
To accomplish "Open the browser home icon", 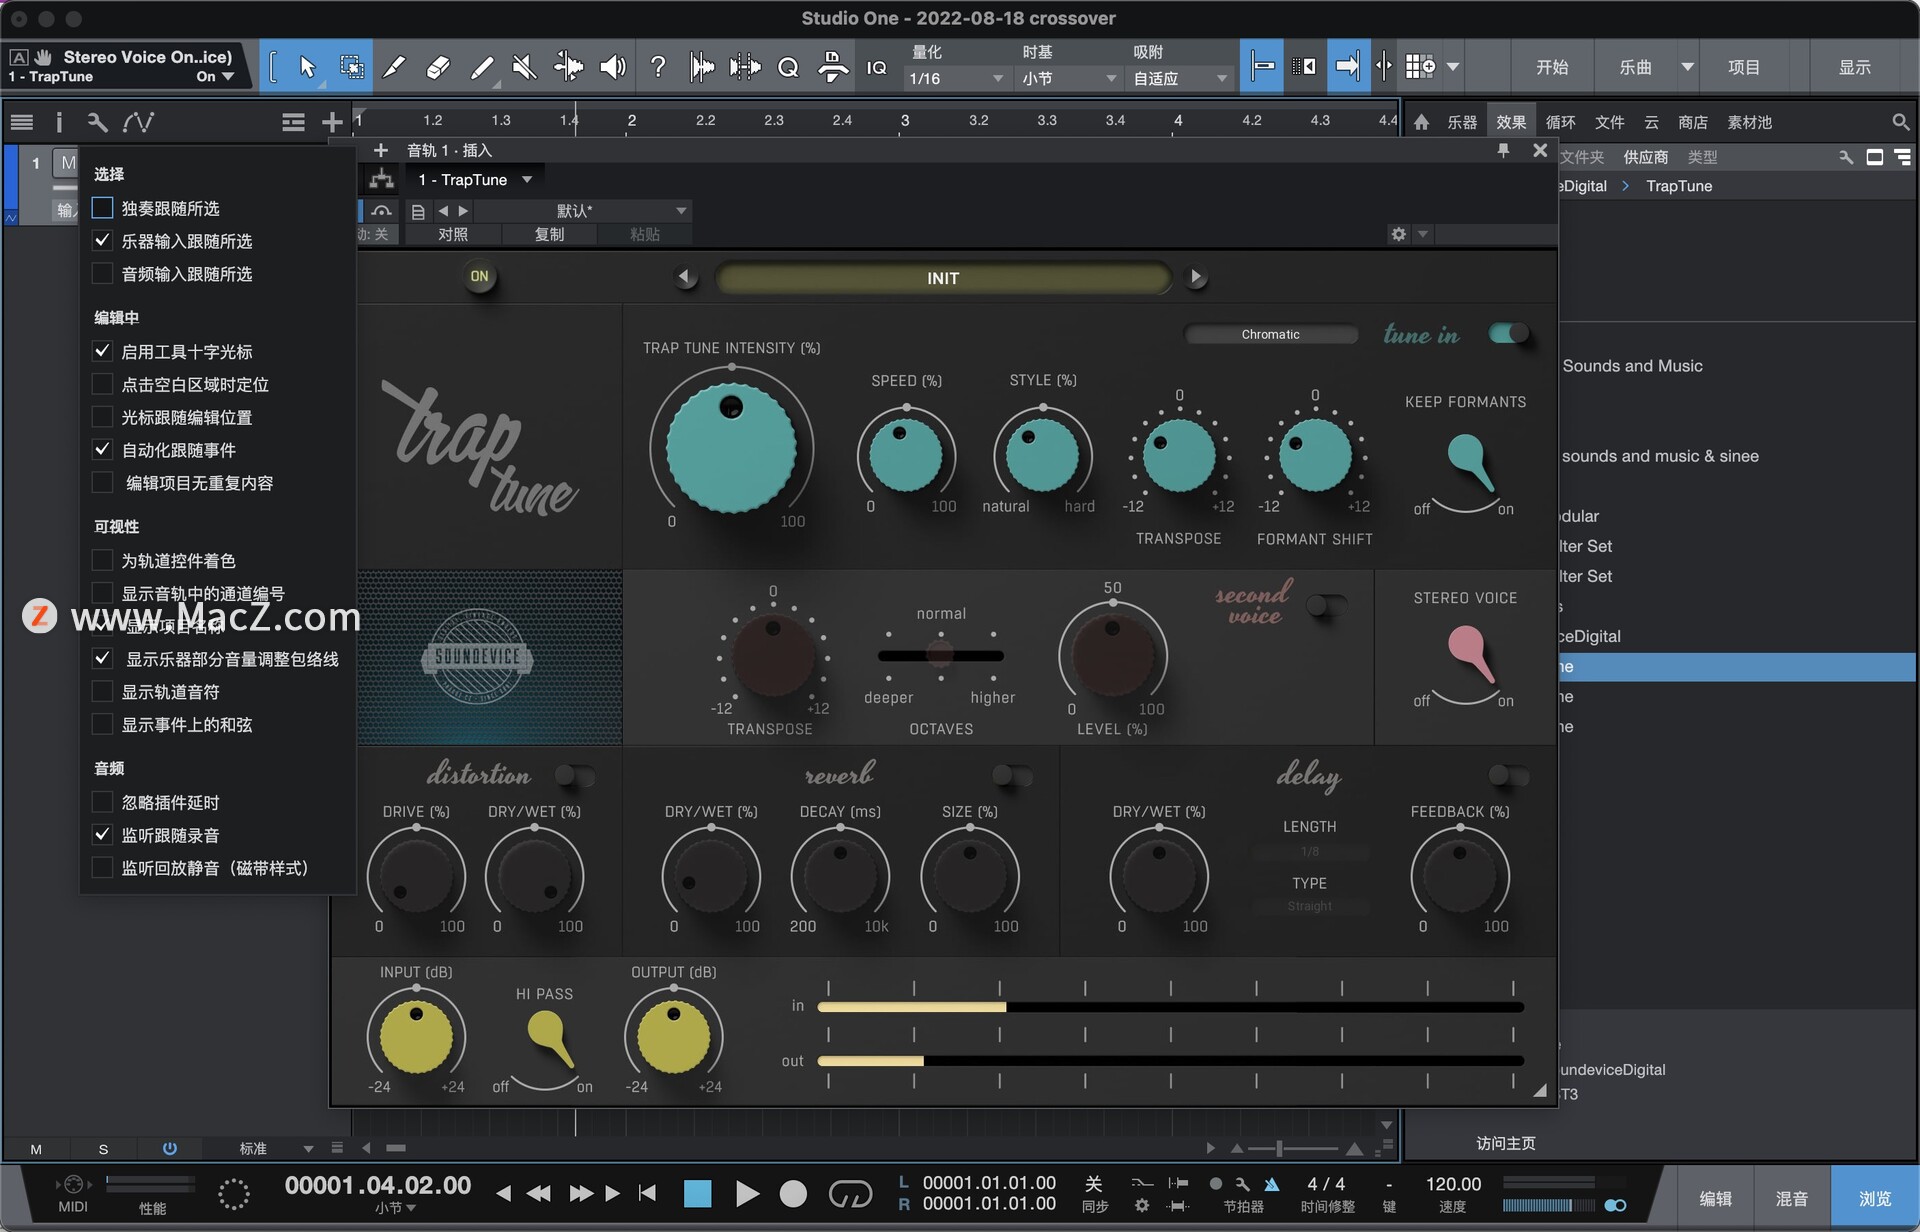I will tap(1421, 122).
